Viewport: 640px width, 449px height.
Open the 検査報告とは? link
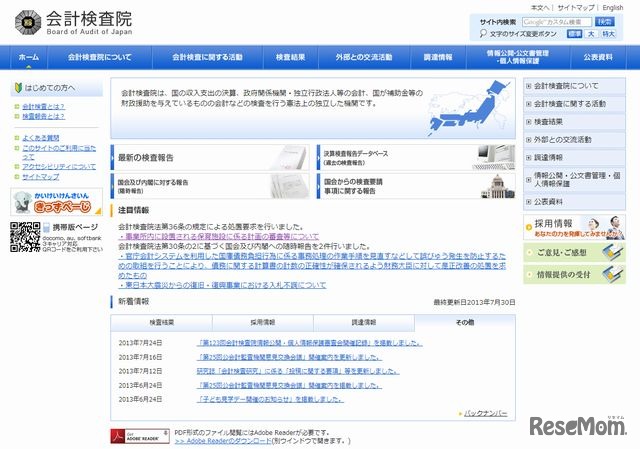(x=43, y=116)
